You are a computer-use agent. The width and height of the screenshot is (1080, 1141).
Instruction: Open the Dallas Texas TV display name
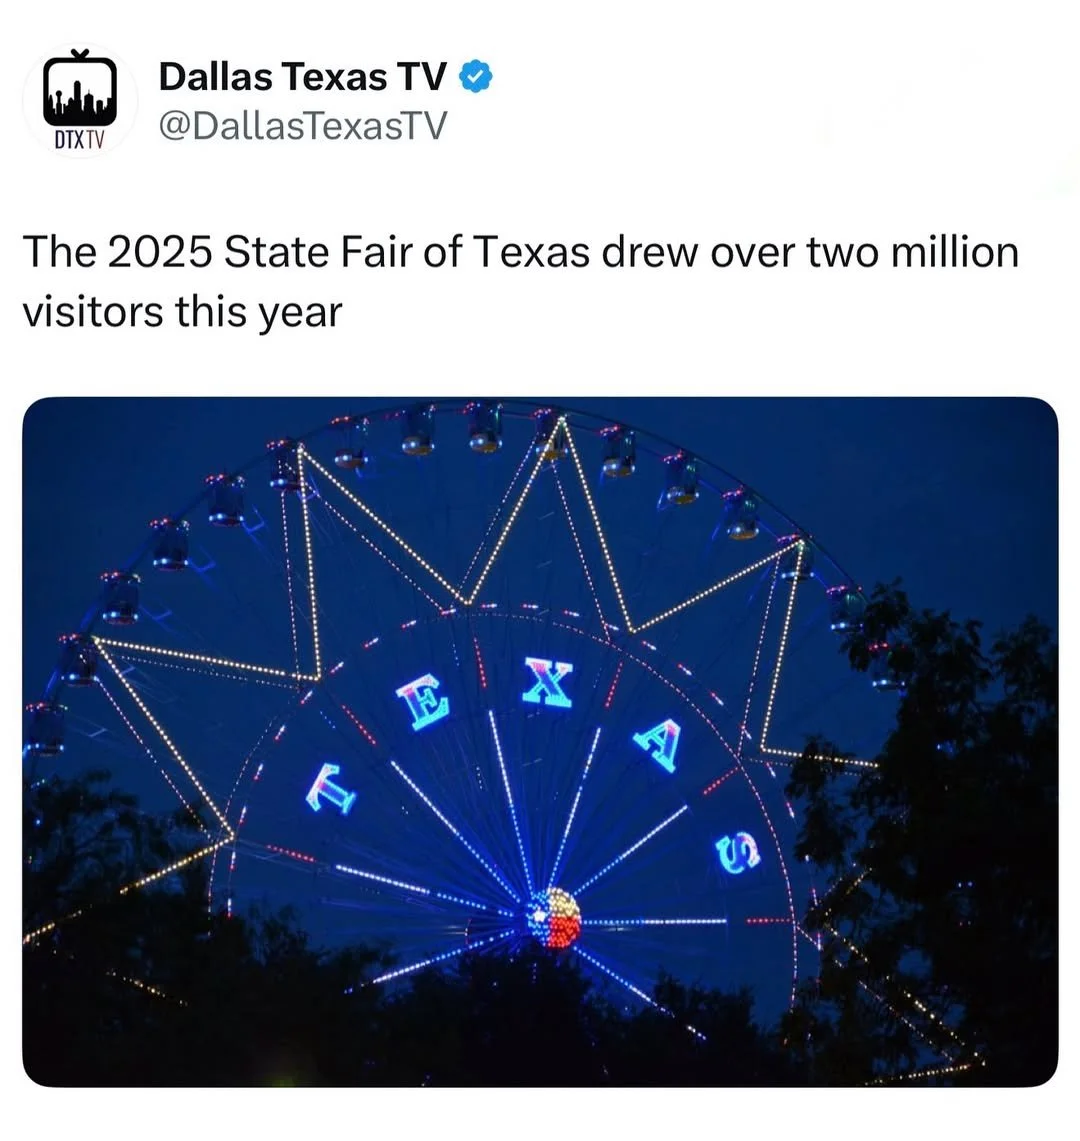tap(302, 76)
